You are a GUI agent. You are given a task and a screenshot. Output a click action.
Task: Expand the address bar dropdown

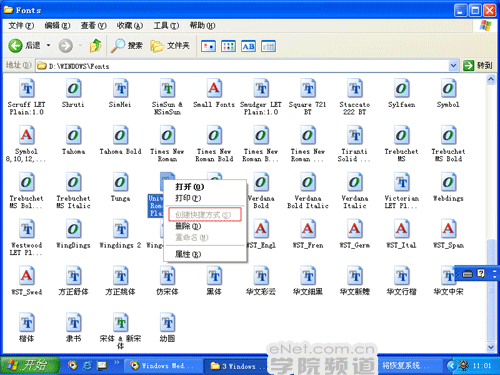coord(453,66)
